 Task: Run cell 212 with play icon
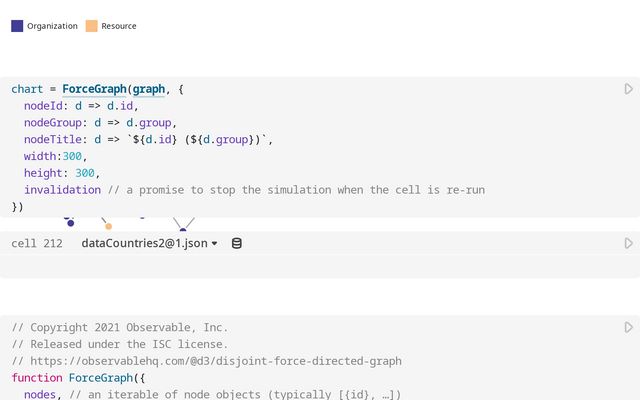[629, 243]
